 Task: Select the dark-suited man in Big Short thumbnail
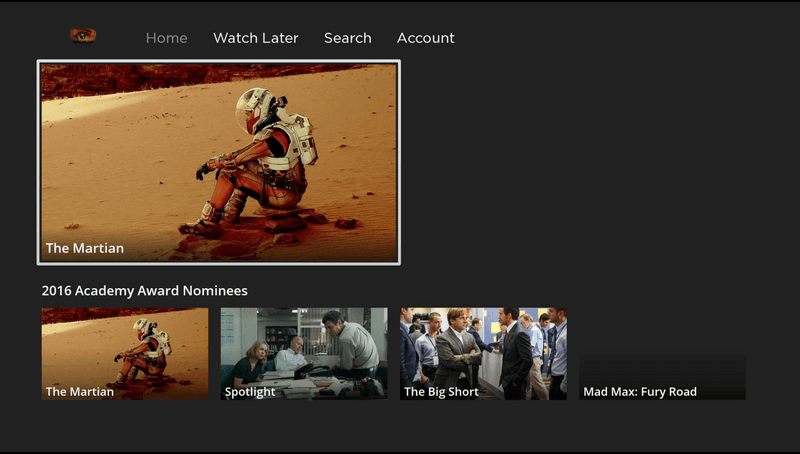tap(517, 355)
